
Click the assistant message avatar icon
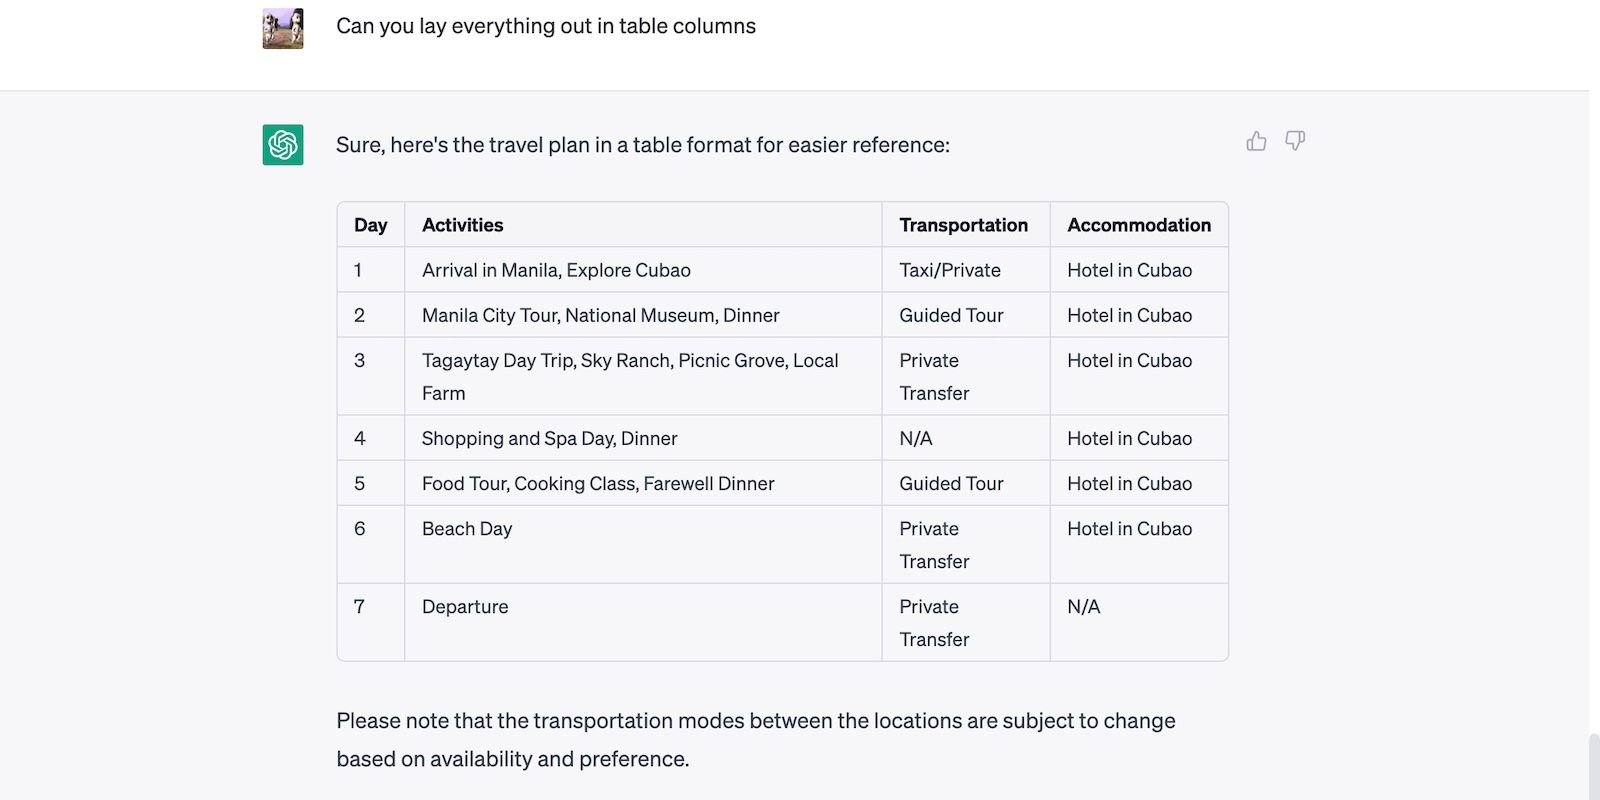point(281,144)
